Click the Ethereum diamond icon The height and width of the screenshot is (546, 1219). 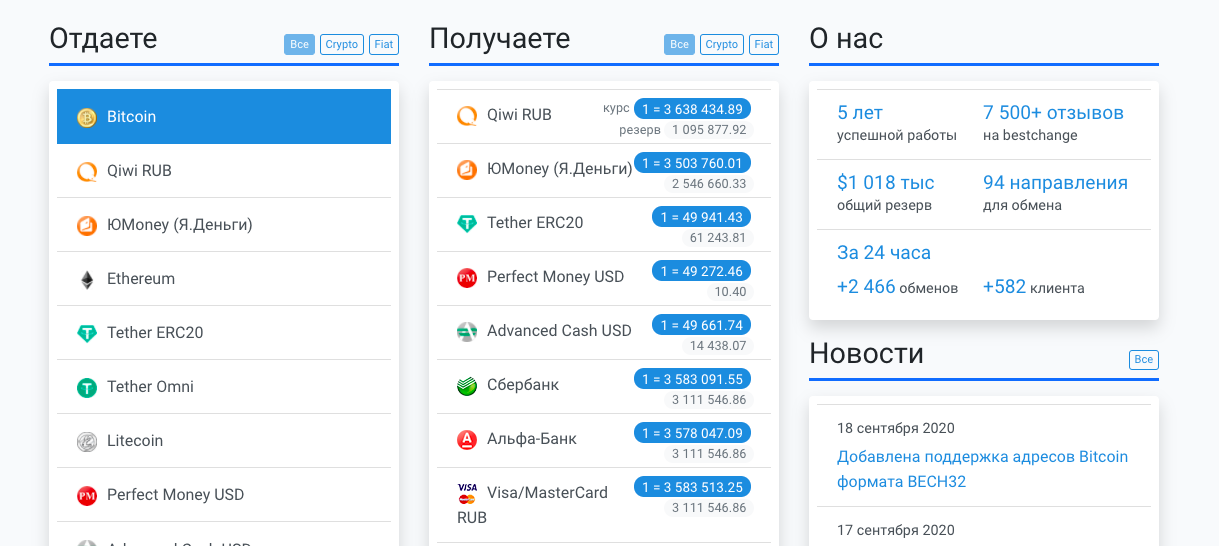pos(87,279)
